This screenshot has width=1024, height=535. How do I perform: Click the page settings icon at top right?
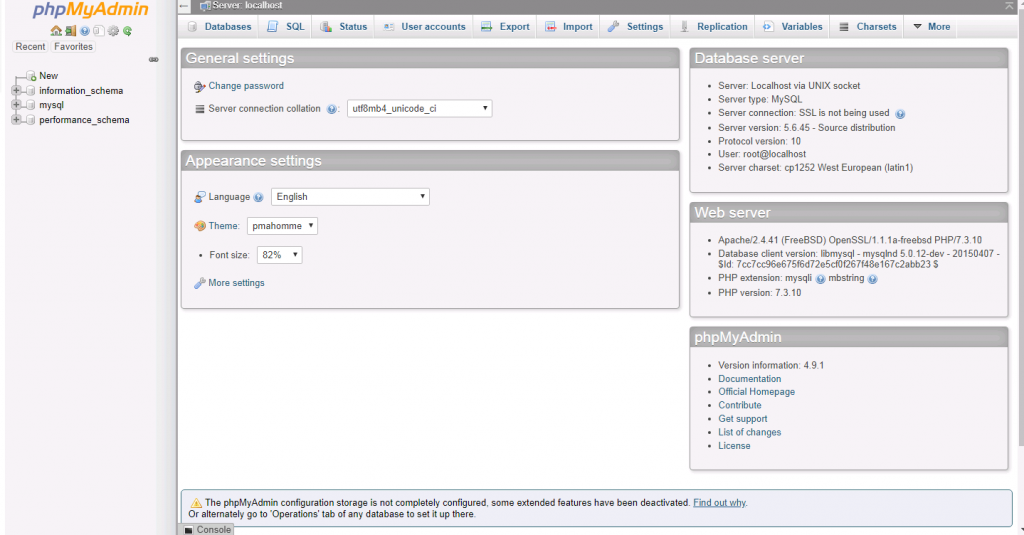pos(1009,6)
